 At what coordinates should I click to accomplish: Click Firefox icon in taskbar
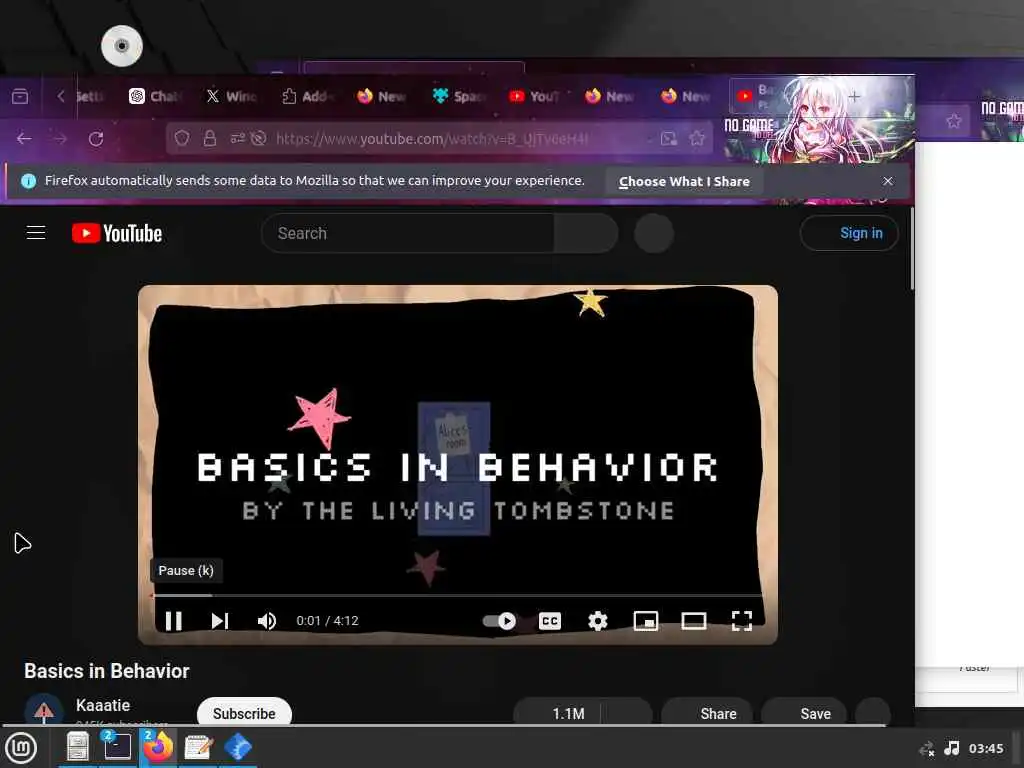tap(158, 747)
